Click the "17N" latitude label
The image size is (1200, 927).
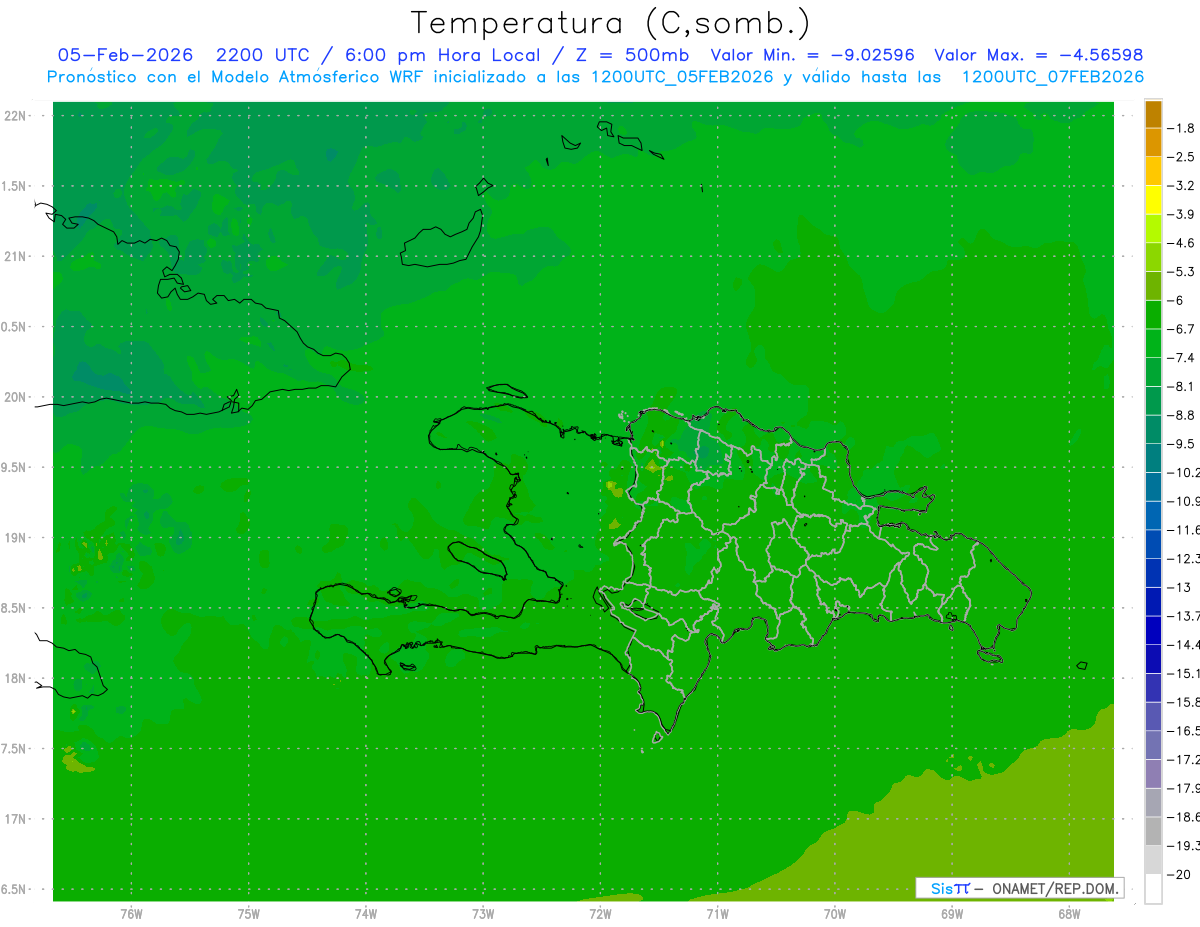tap(15, 819)
